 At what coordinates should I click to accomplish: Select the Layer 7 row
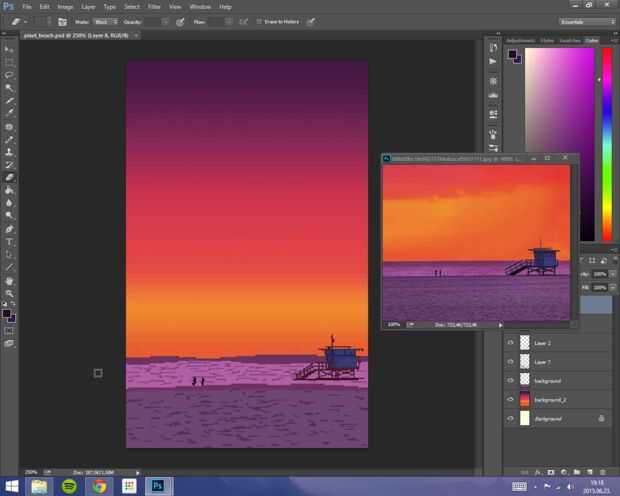click(558, 362)
